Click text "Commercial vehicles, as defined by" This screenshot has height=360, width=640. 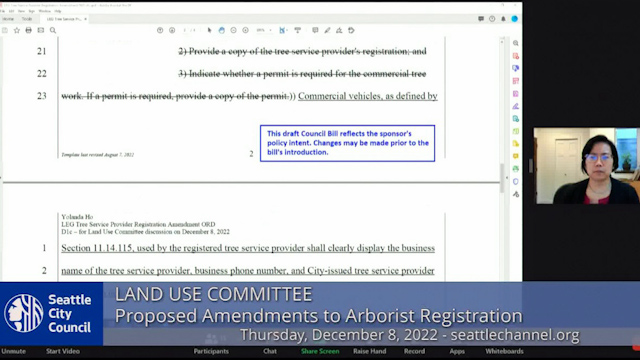pyautogui.click(x=368, y=96)
